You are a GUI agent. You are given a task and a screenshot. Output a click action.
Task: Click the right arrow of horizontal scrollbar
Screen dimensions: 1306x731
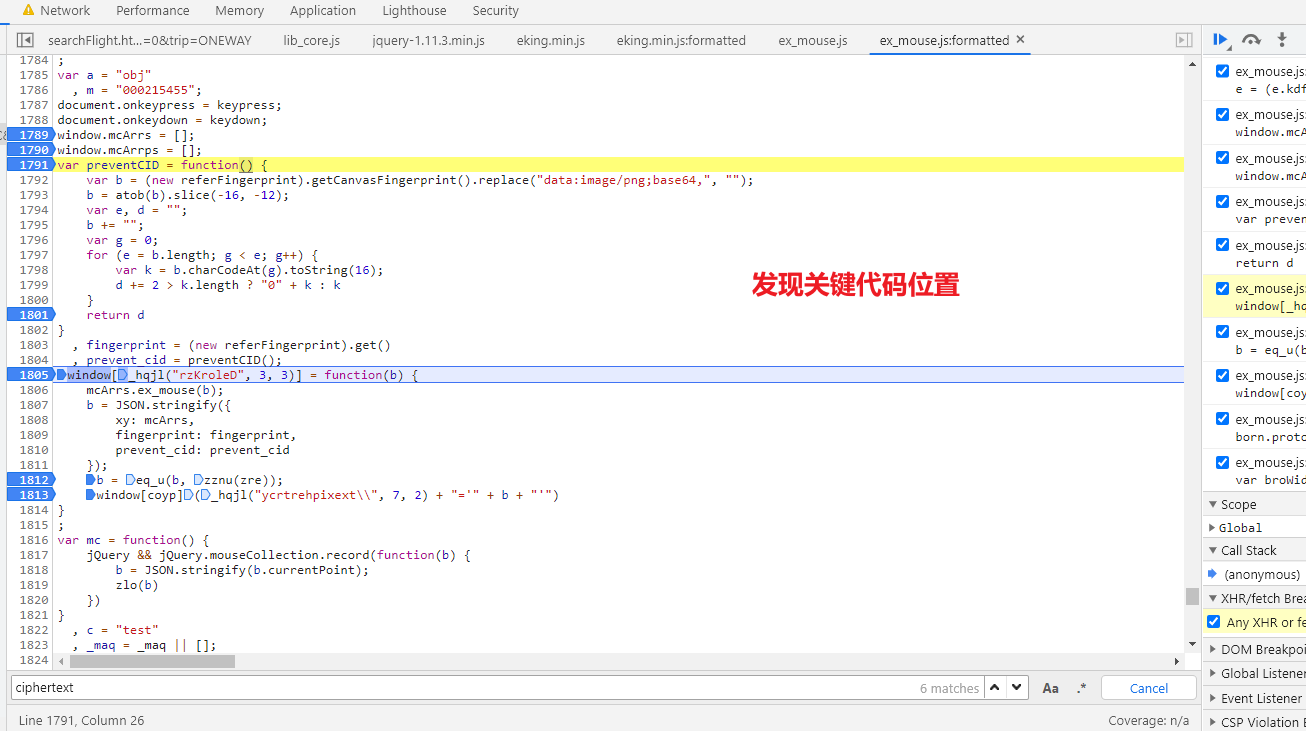(x=1177, y=661)
